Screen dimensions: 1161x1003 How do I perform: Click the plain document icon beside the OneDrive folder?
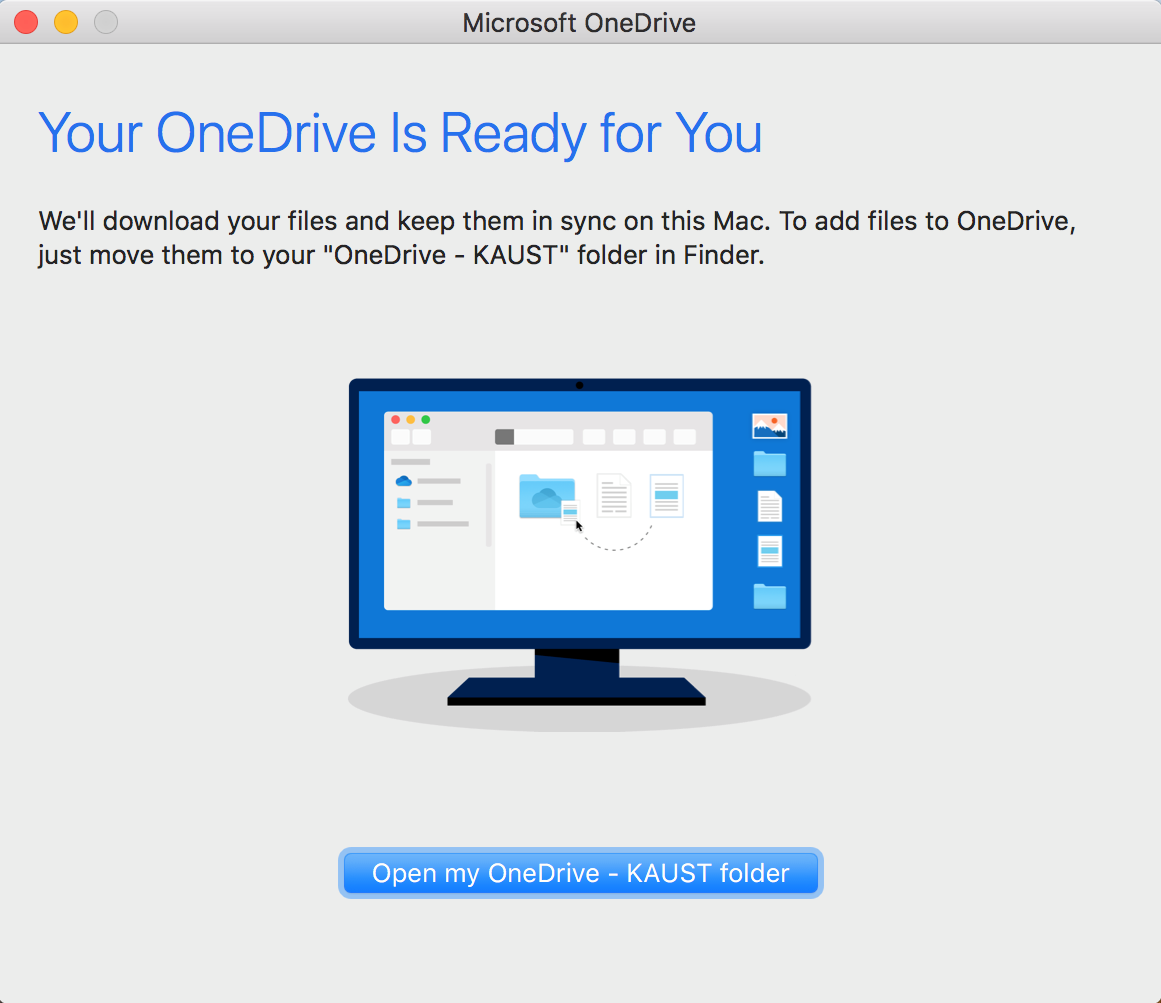[614, 495]
